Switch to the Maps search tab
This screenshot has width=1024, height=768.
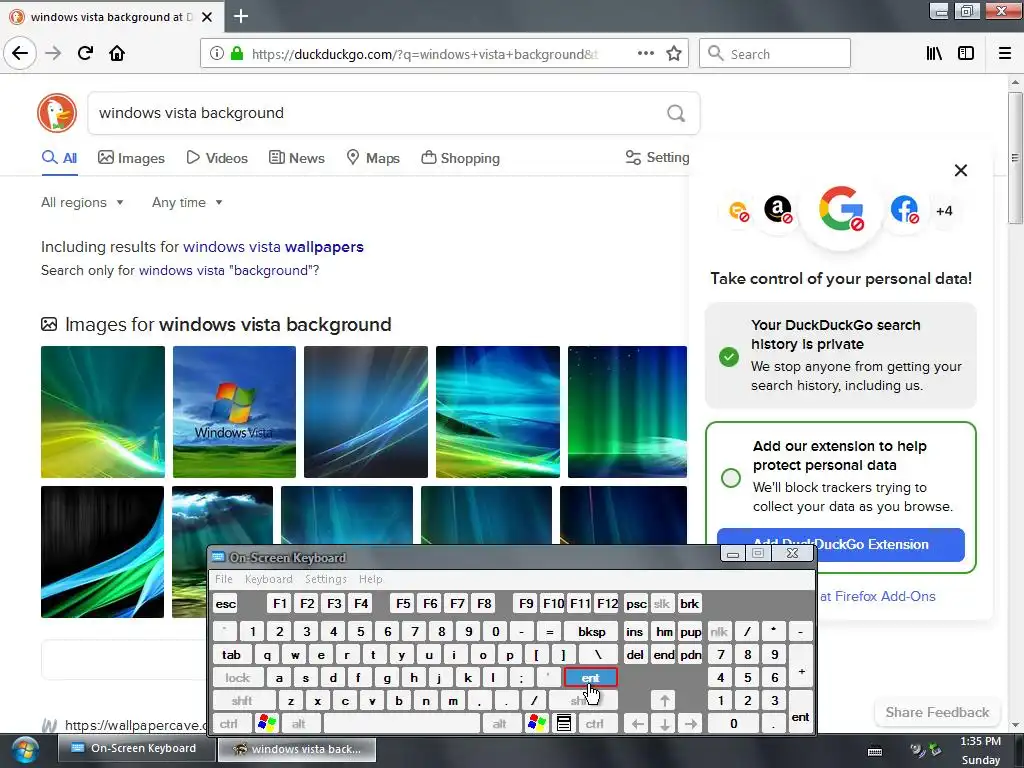coord(373,158)
